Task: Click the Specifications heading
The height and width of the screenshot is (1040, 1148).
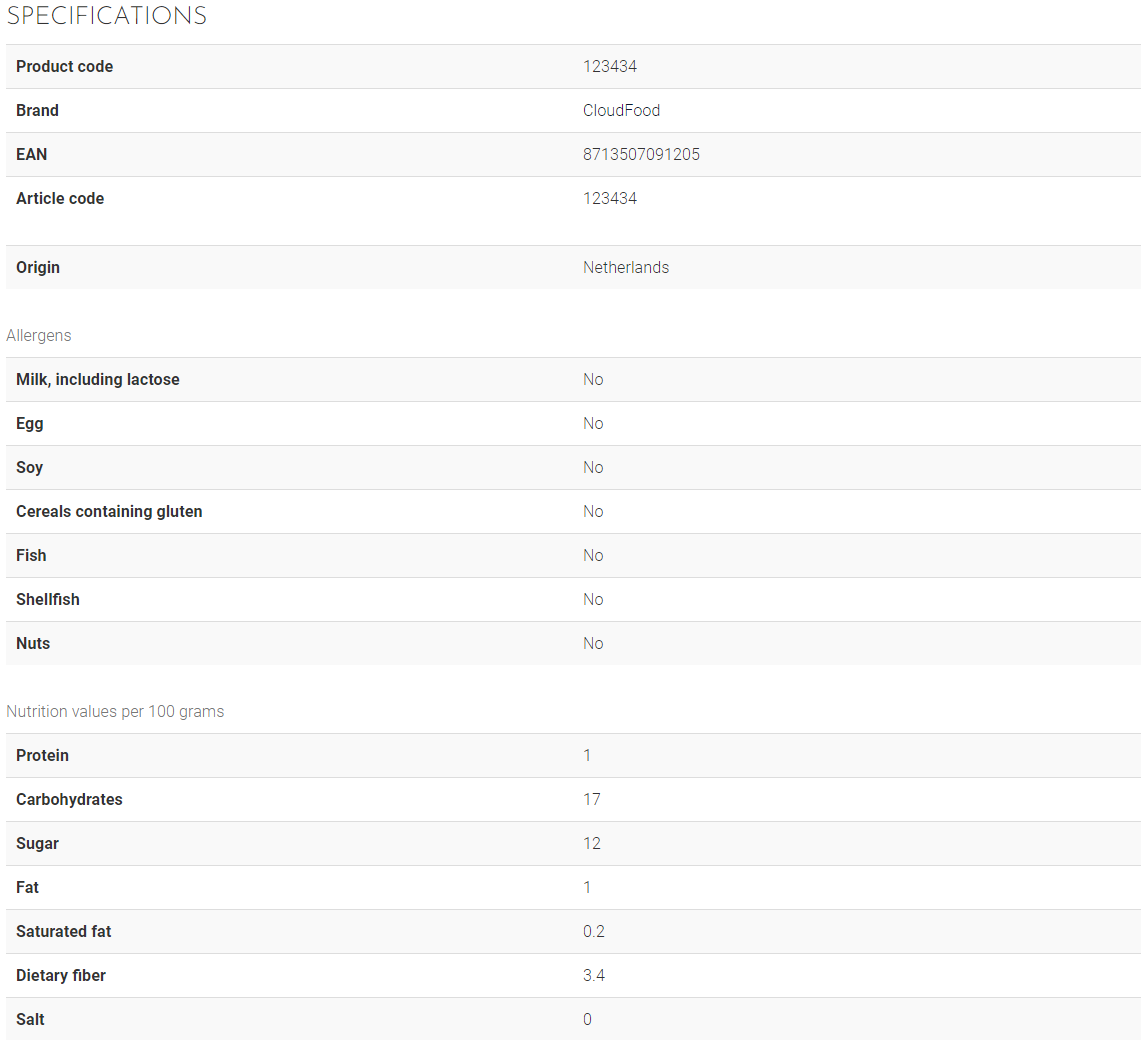Action: tap(107, 16)
